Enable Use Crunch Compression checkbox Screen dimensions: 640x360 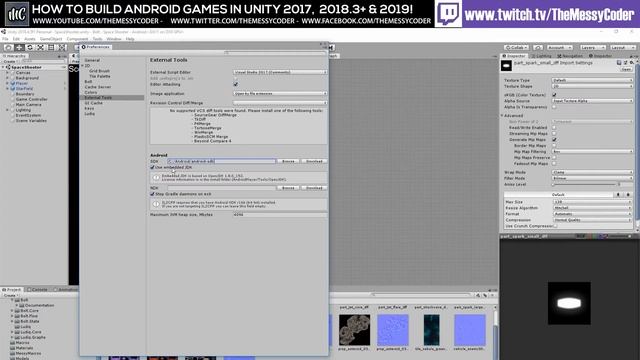(x=555, y=226)
